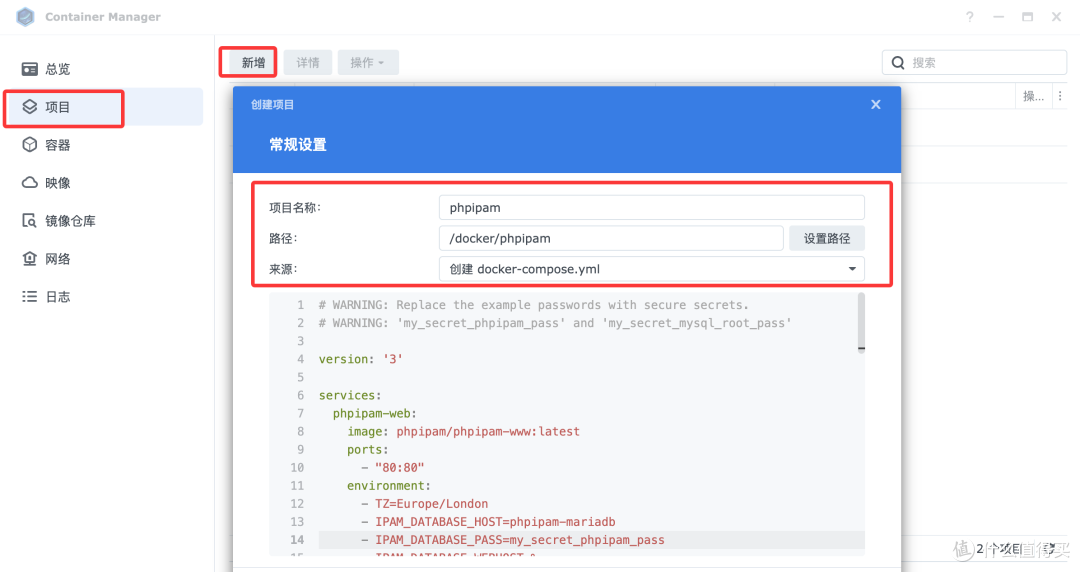Click the 常规设置 heading text
This screenshot has width=1080, height=572.
click(x=298, y=145)
